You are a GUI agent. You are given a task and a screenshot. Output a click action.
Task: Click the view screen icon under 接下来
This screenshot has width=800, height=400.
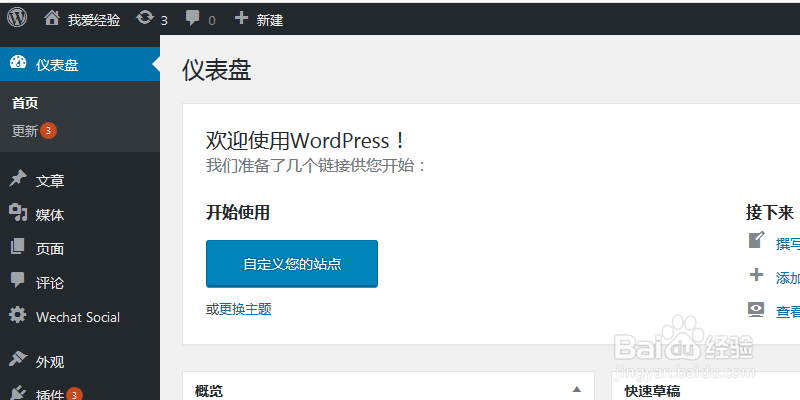click(756, 309)
